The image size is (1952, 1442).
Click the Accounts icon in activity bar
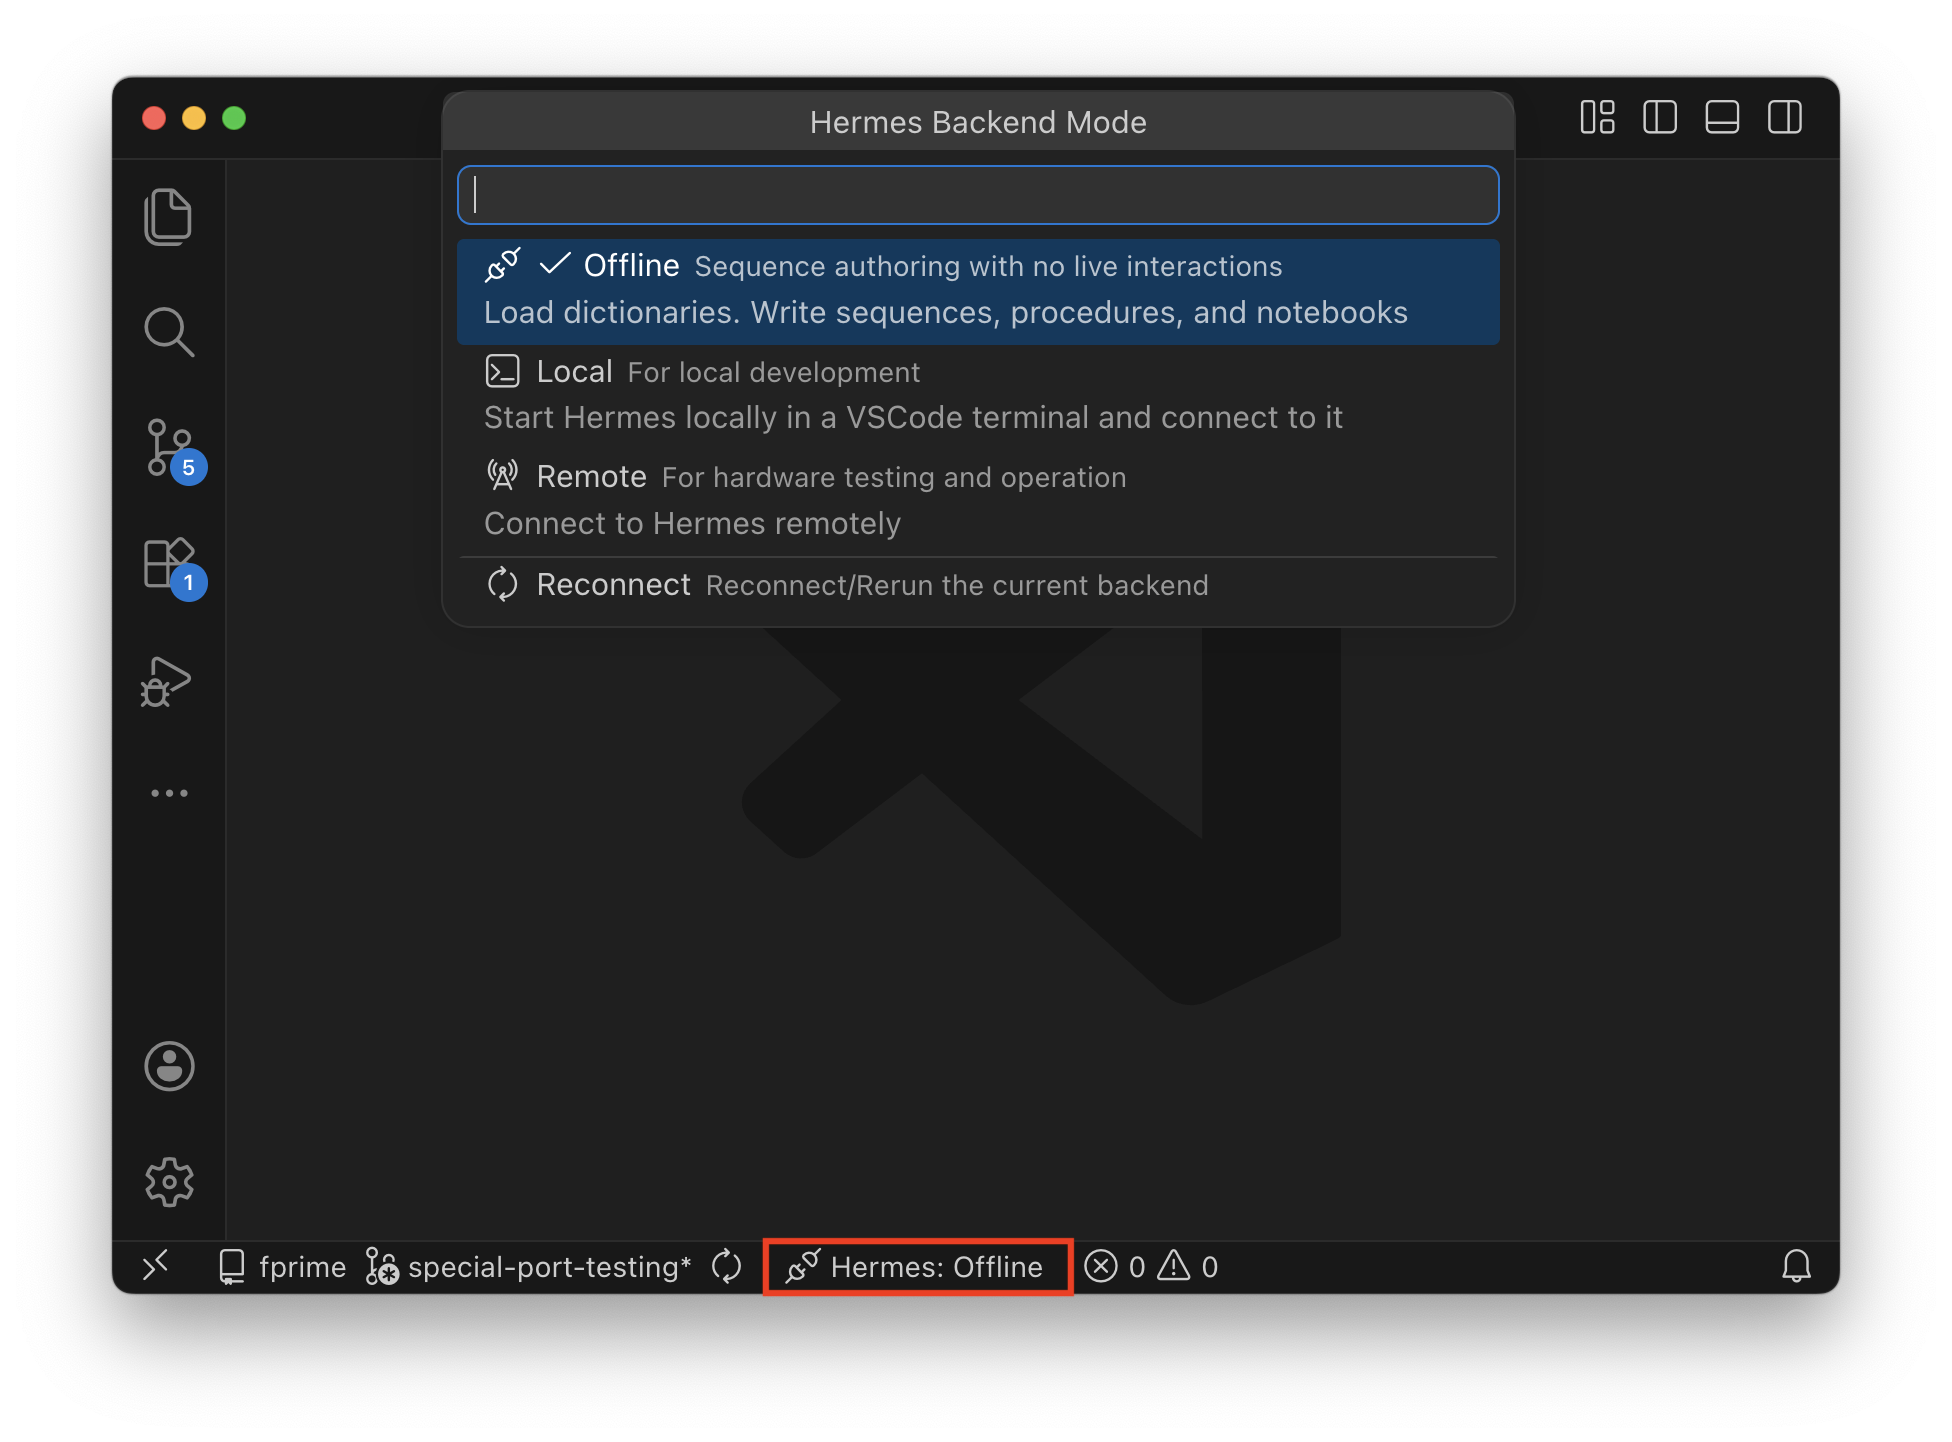click(168, 1066)
